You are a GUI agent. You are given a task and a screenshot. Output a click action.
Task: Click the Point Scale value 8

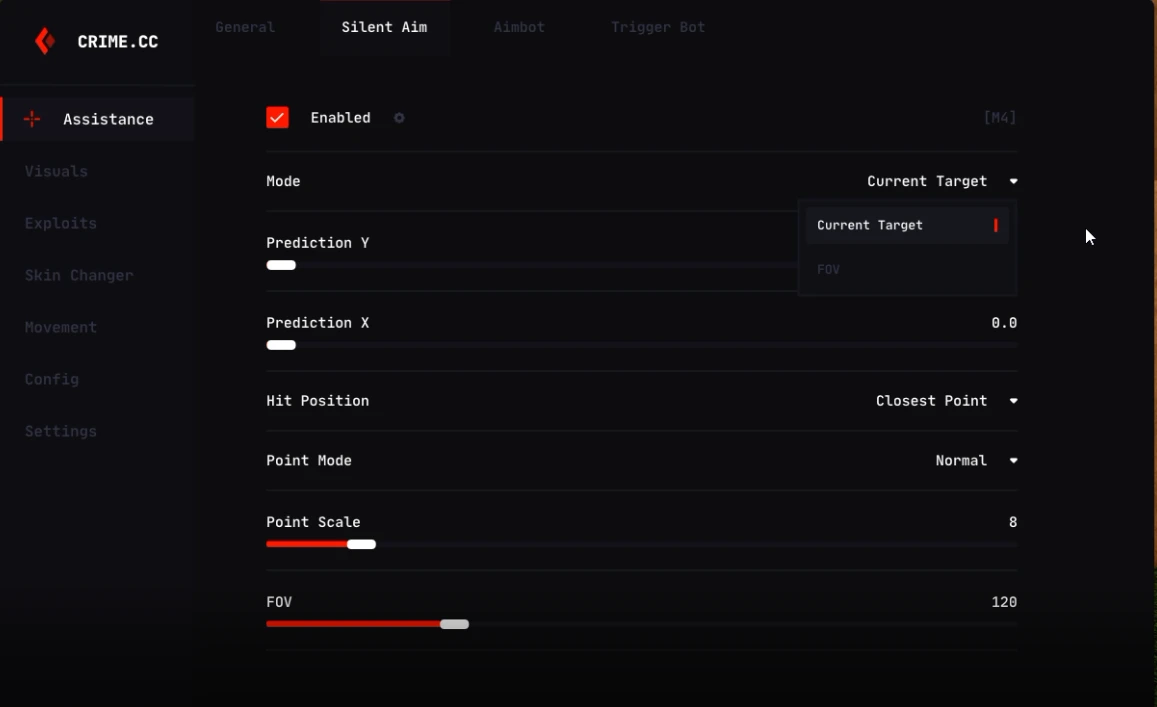[1013, 523]
